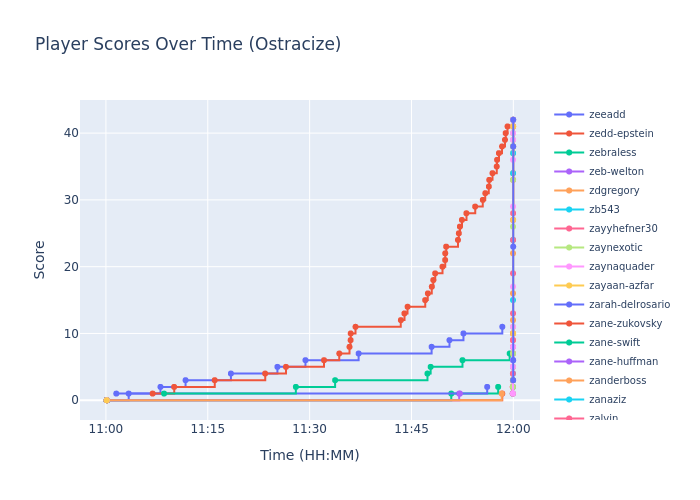
Task: Click the zaynexotic light green legend marker
Action: point(569,248)
